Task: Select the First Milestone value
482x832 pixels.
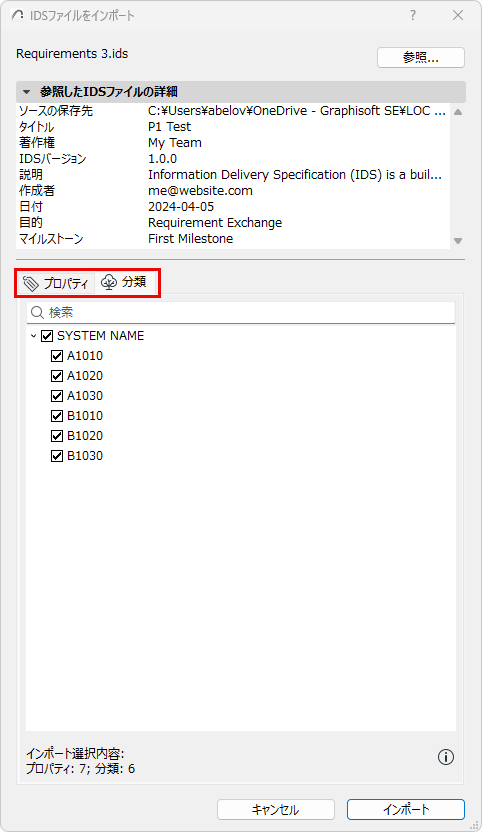Action: pyautogui.click(x=191, y=239)
